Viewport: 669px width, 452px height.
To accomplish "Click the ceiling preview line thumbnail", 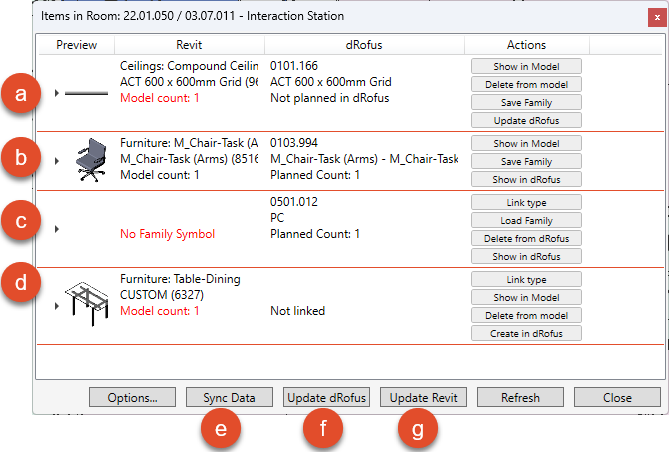I will click(88, 93).
